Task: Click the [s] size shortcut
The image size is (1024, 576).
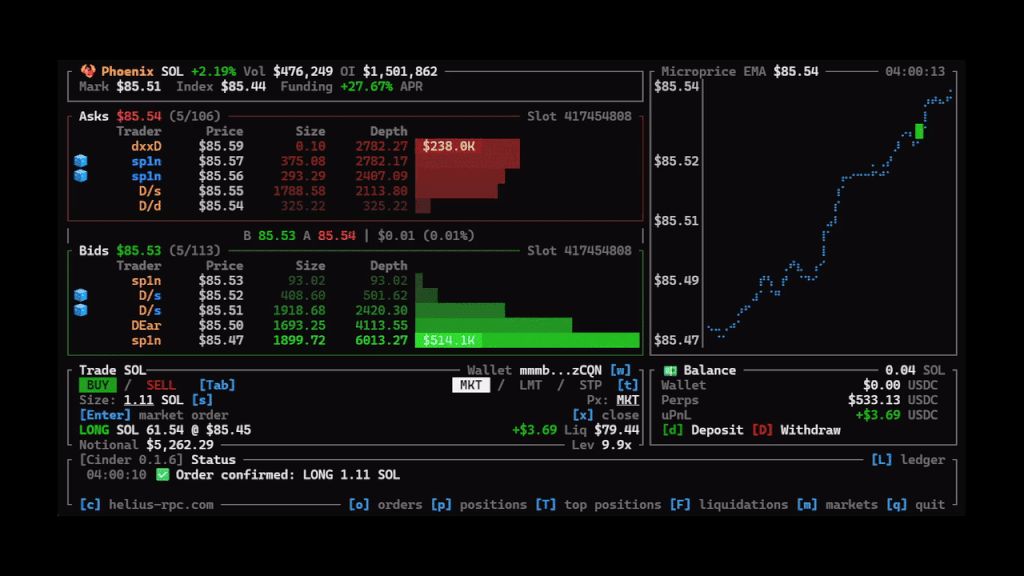Action: (202, 400)
